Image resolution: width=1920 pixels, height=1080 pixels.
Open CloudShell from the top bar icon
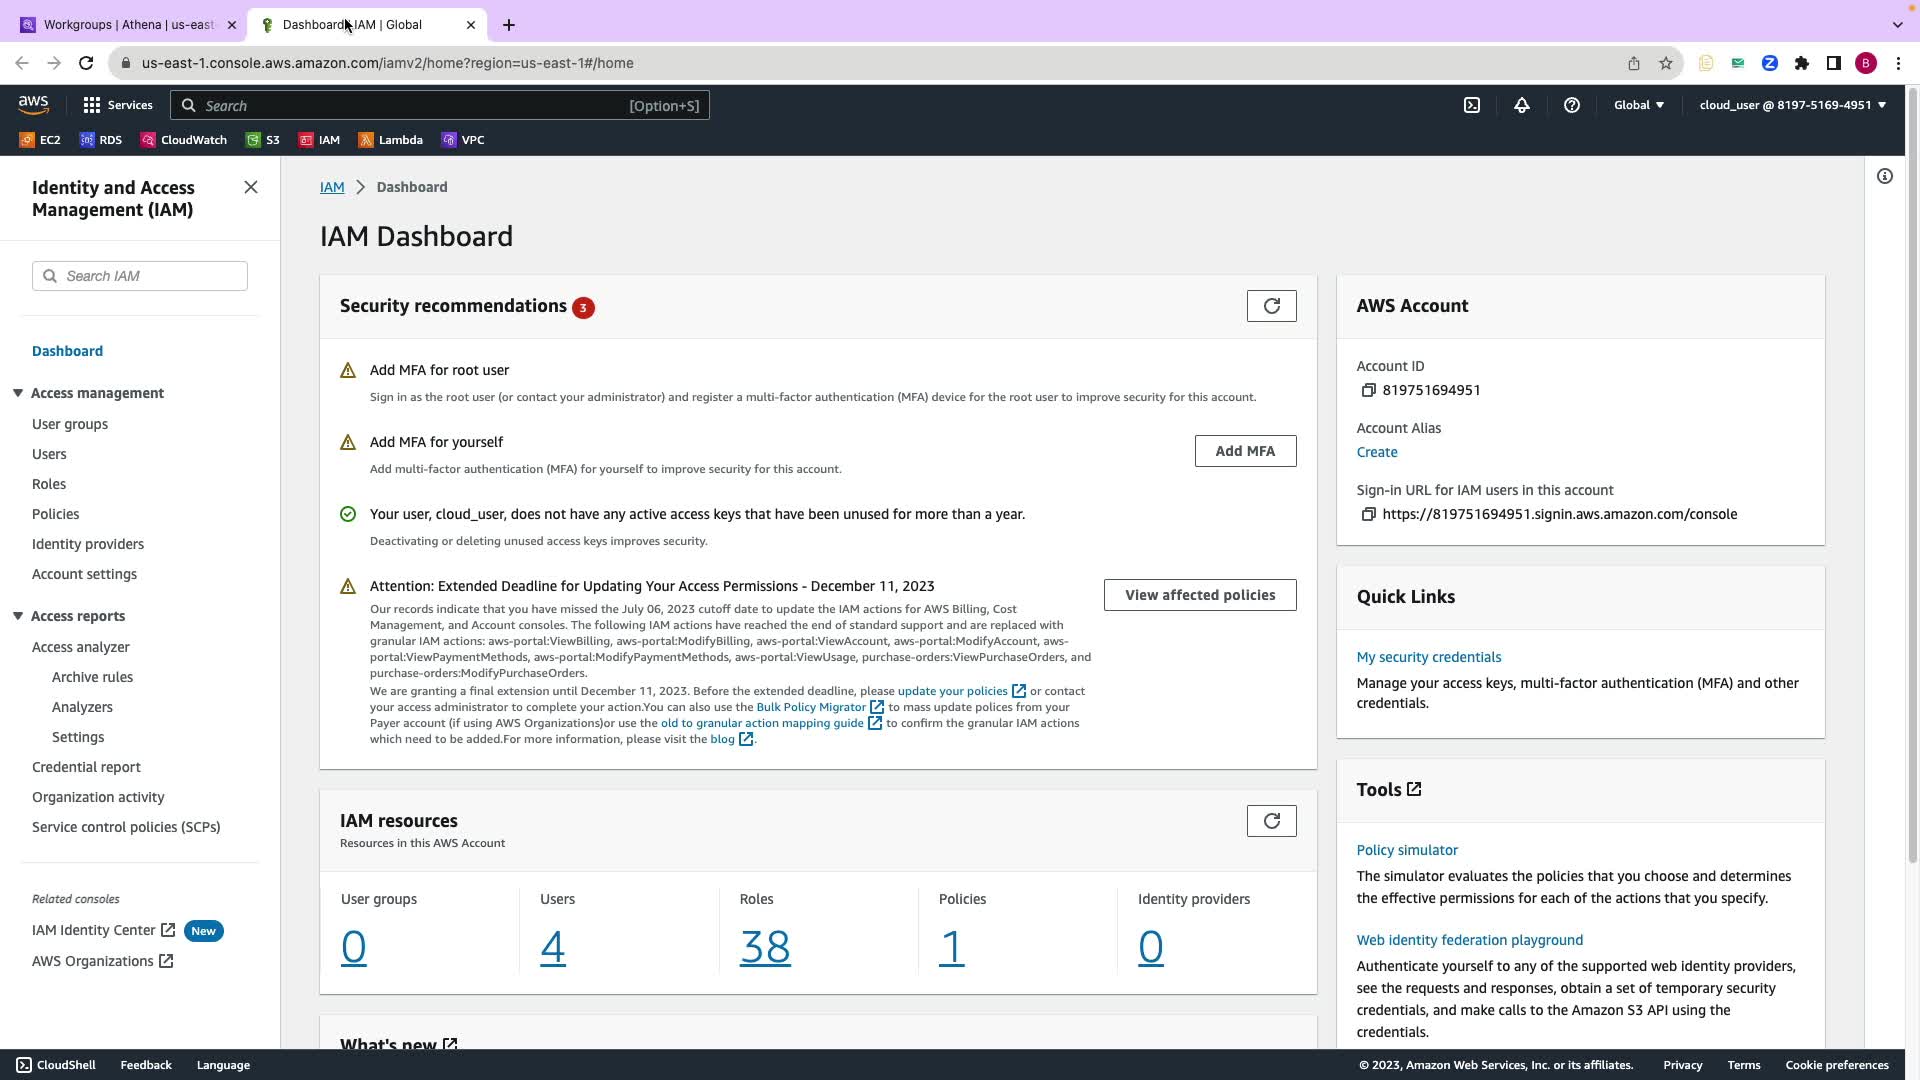pos(1472,105)
